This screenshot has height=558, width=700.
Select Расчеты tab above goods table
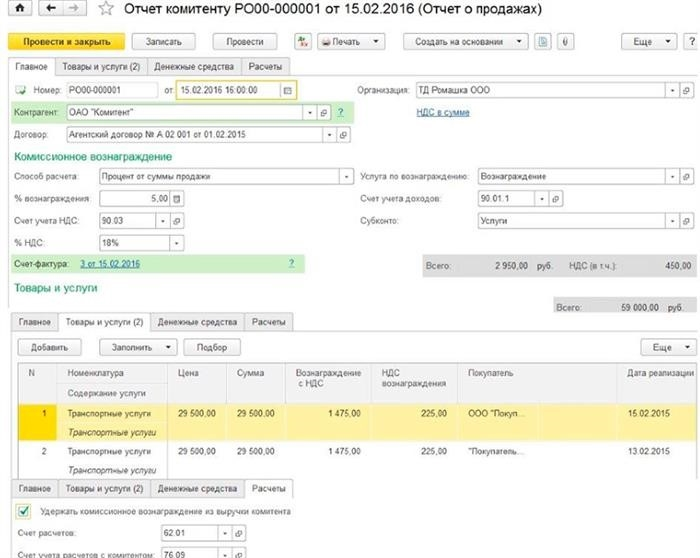point(268,322)
